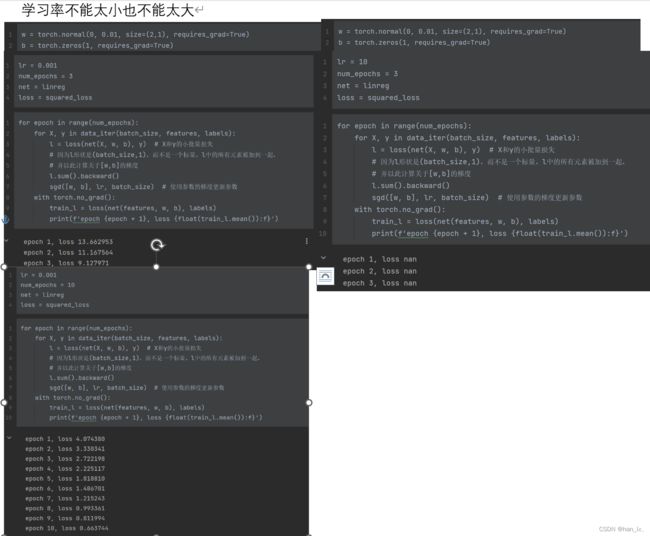Click the line 'lr = 10'
The width and height of the screenshot is (650, 536).
click(352, 62)
